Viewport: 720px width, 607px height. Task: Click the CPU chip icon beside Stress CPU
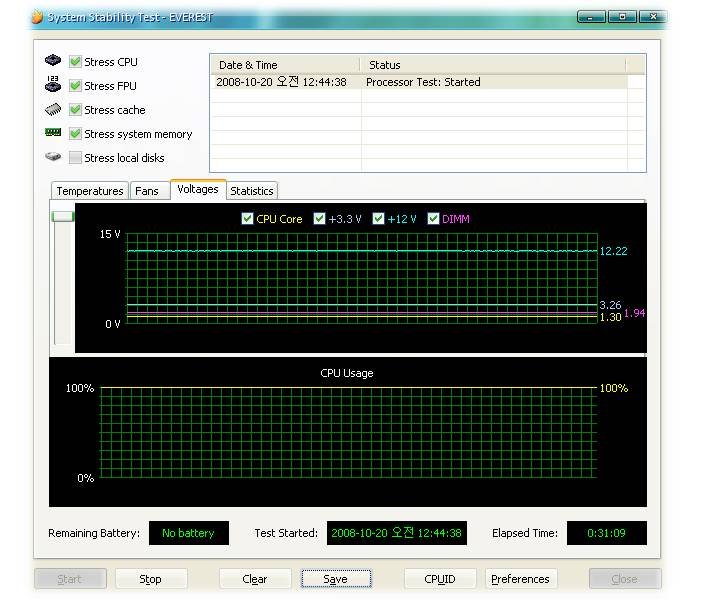click(53, 60)
